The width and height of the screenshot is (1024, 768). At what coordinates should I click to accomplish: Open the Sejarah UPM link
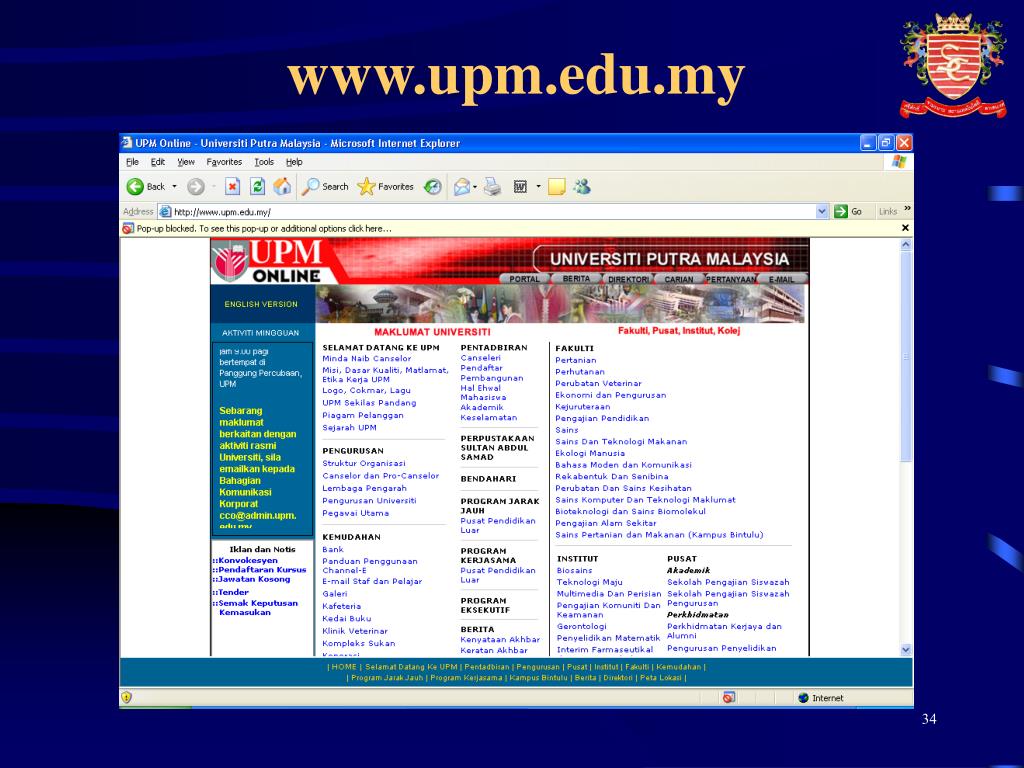pos(349,428)
